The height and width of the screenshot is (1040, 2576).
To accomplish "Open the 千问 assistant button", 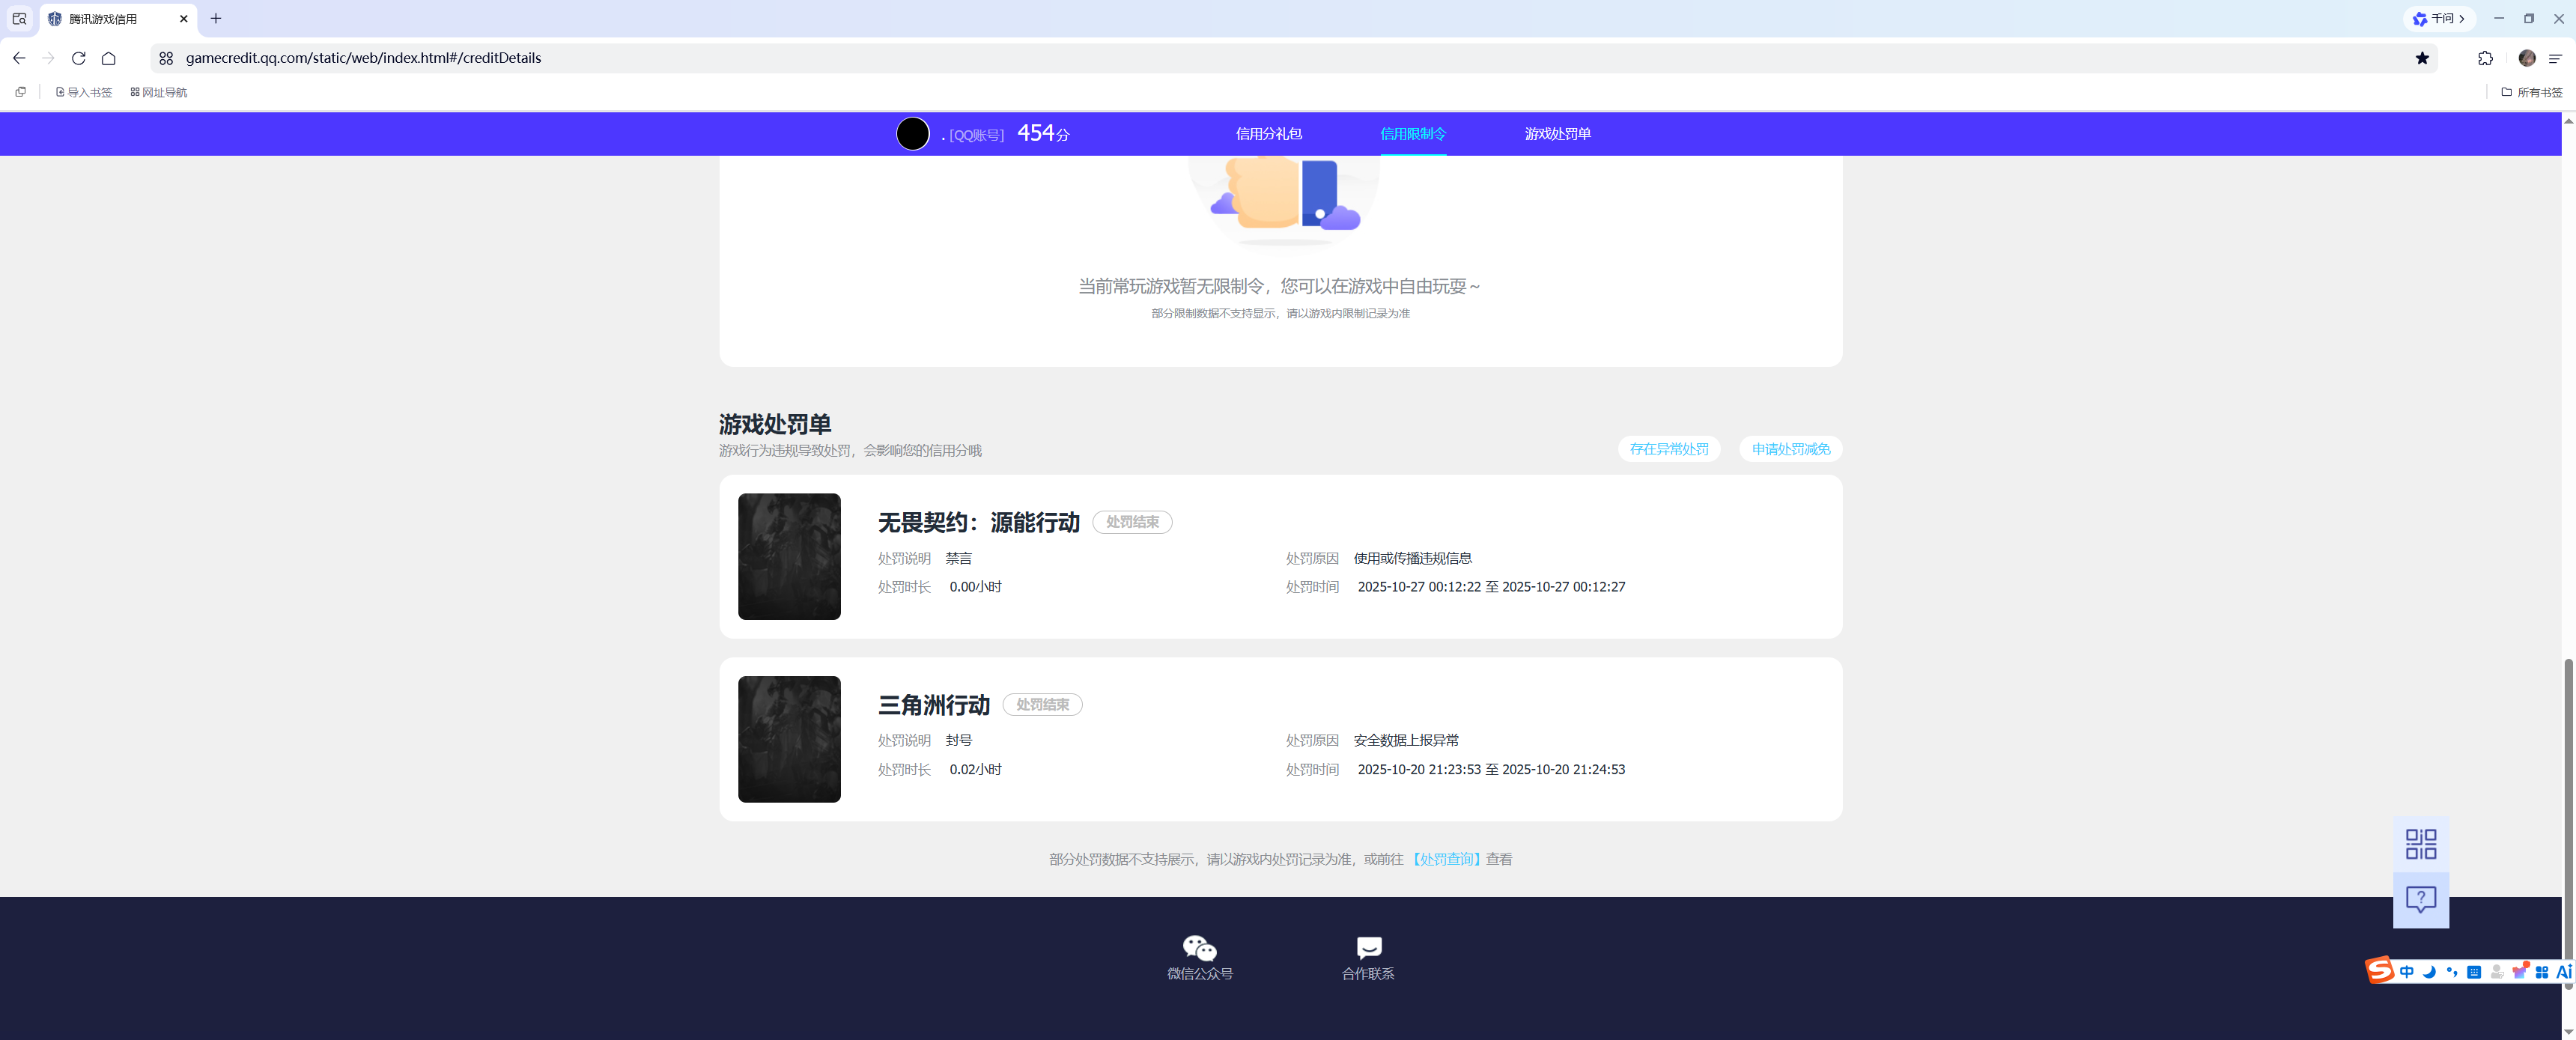I will point(2439,19).
